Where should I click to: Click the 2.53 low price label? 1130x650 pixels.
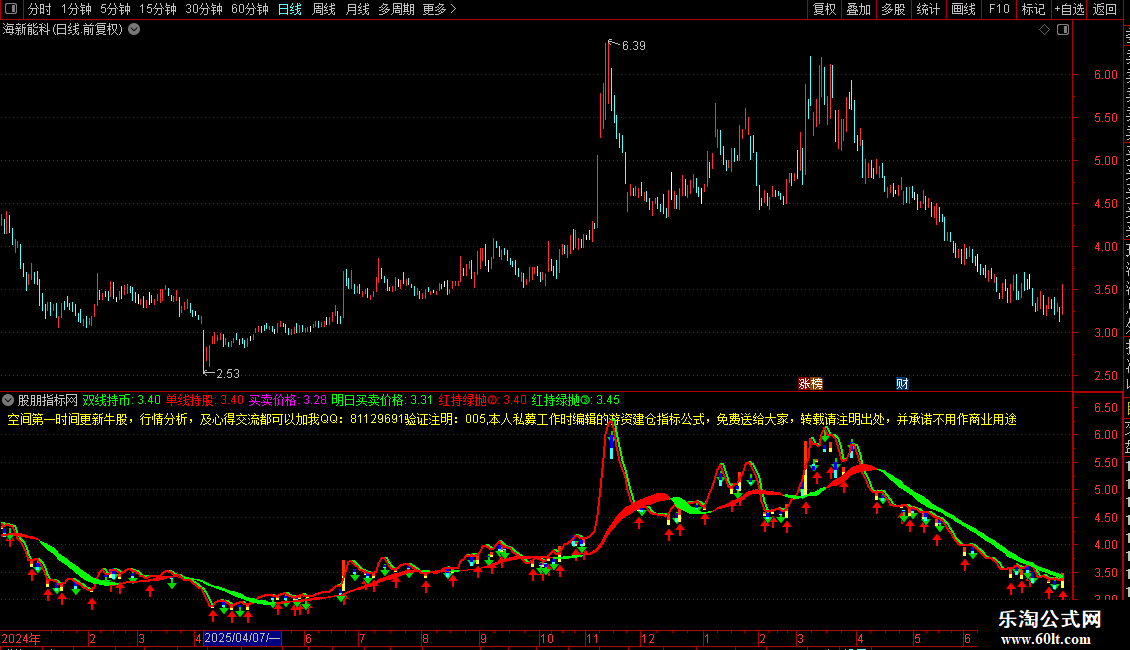[x=228, y=373]
